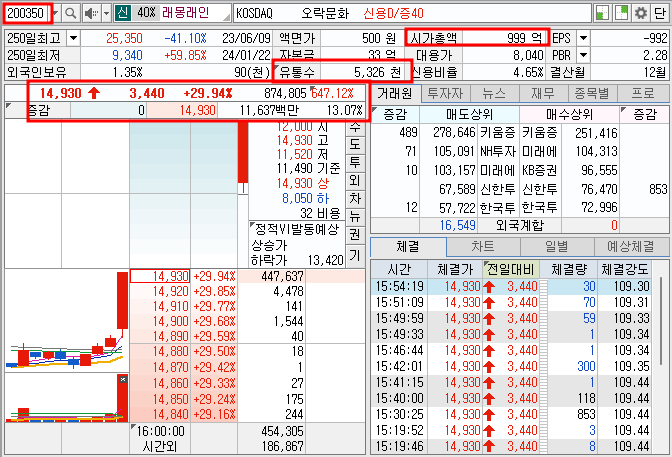Click the 유통수 label cell
672x457 pixels.
pyautogui.click(x=297, y=72)
